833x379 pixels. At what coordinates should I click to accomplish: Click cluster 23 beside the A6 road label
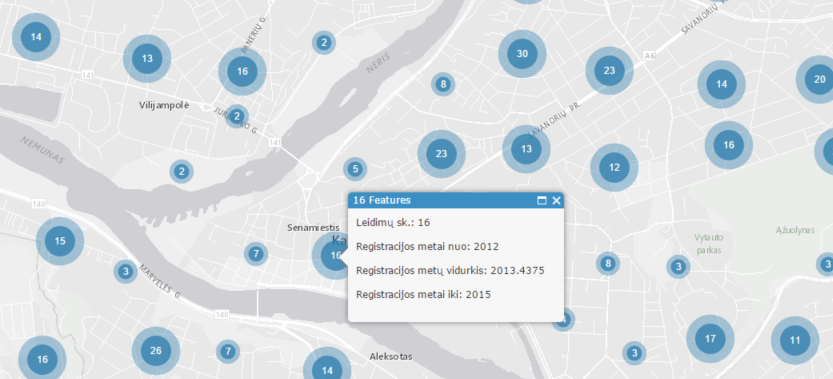pyautogui.click(x=609, y=70)
